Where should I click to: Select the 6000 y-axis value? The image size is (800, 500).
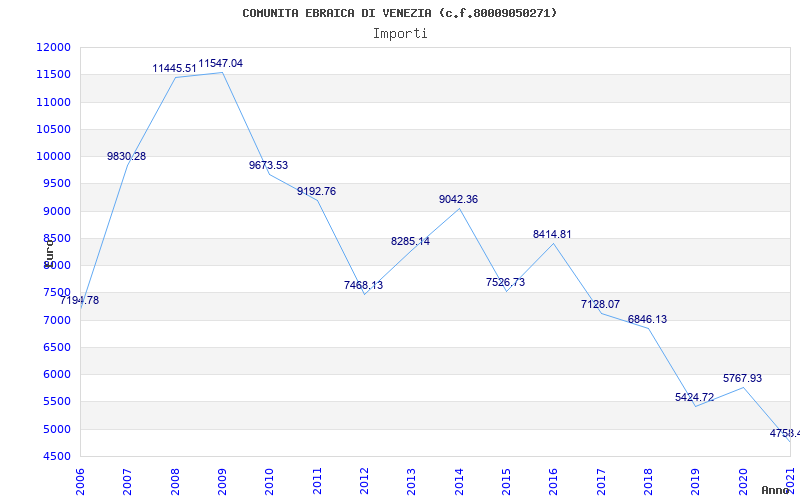(x=56, y=374)
